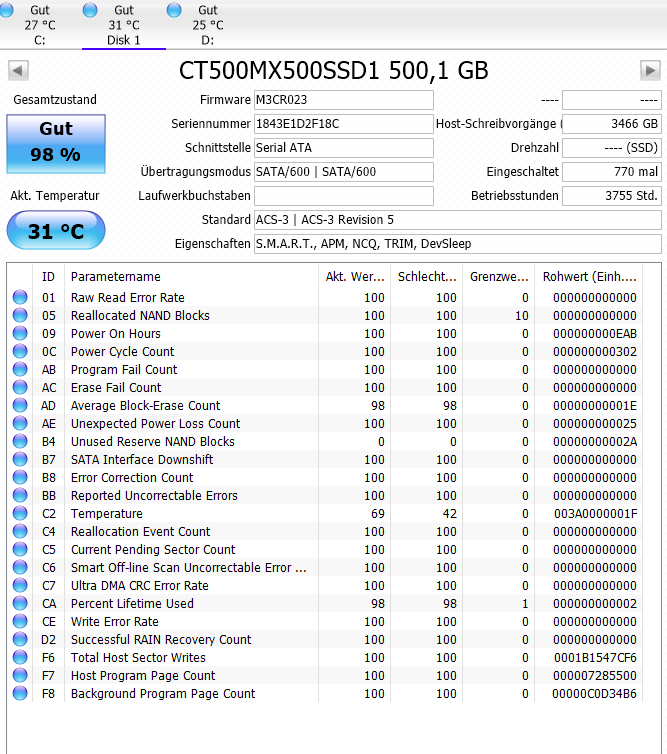Viewport: 667px width, 754px height.
Task: Click raw value 00000C0D34B6
Action: click(x=594, y=693)
